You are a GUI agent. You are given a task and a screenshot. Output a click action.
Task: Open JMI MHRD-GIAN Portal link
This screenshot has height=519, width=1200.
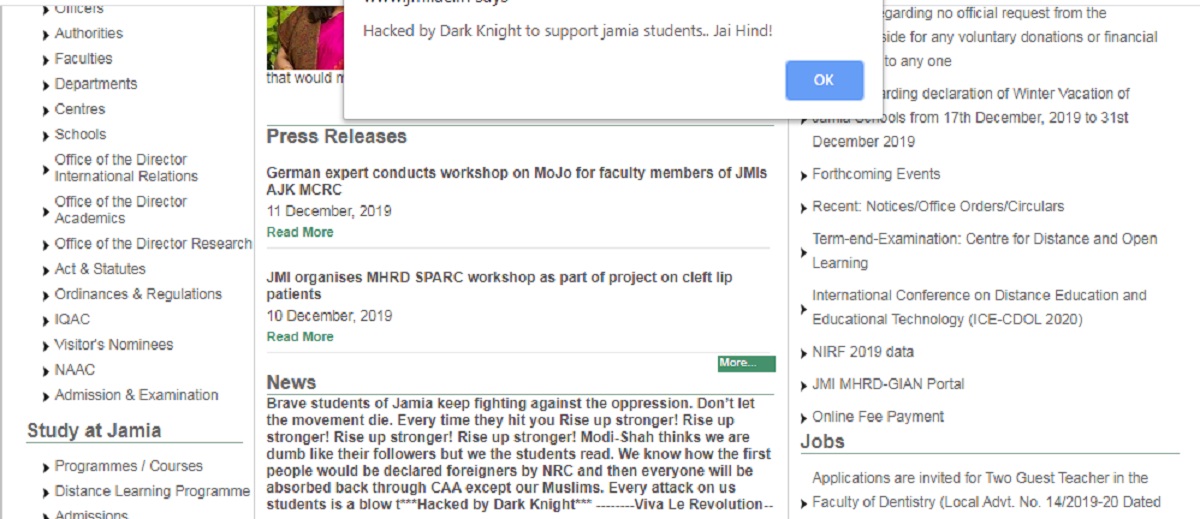[887, 384]
